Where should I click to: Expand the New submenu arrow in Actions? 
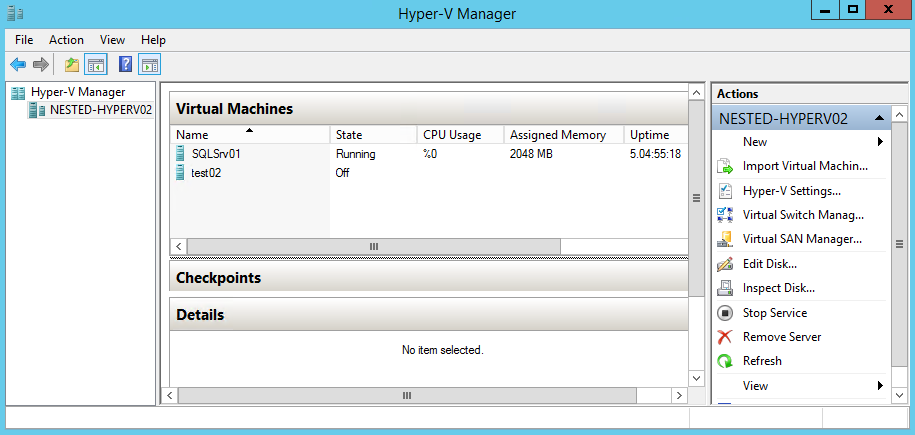click(880, 142)
